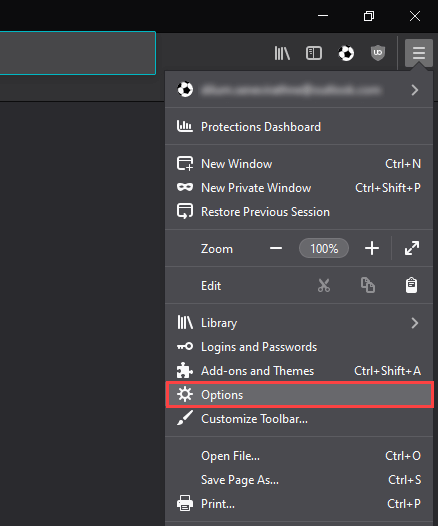
Task: Toggle the sidebar view icon
Action: 314,53
